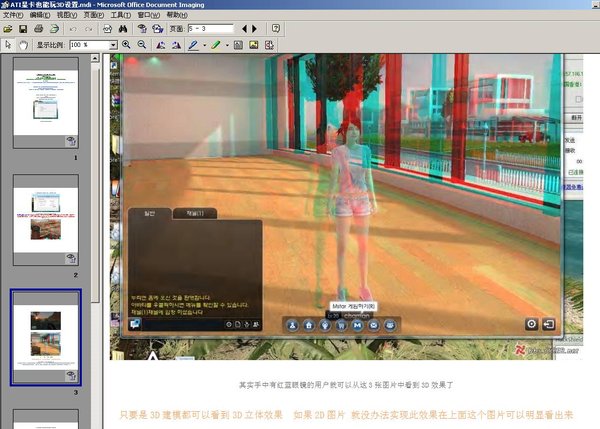Open the Help question mark icon
Image resolution: width=600 pixels, height=429 pixels.
276,28
